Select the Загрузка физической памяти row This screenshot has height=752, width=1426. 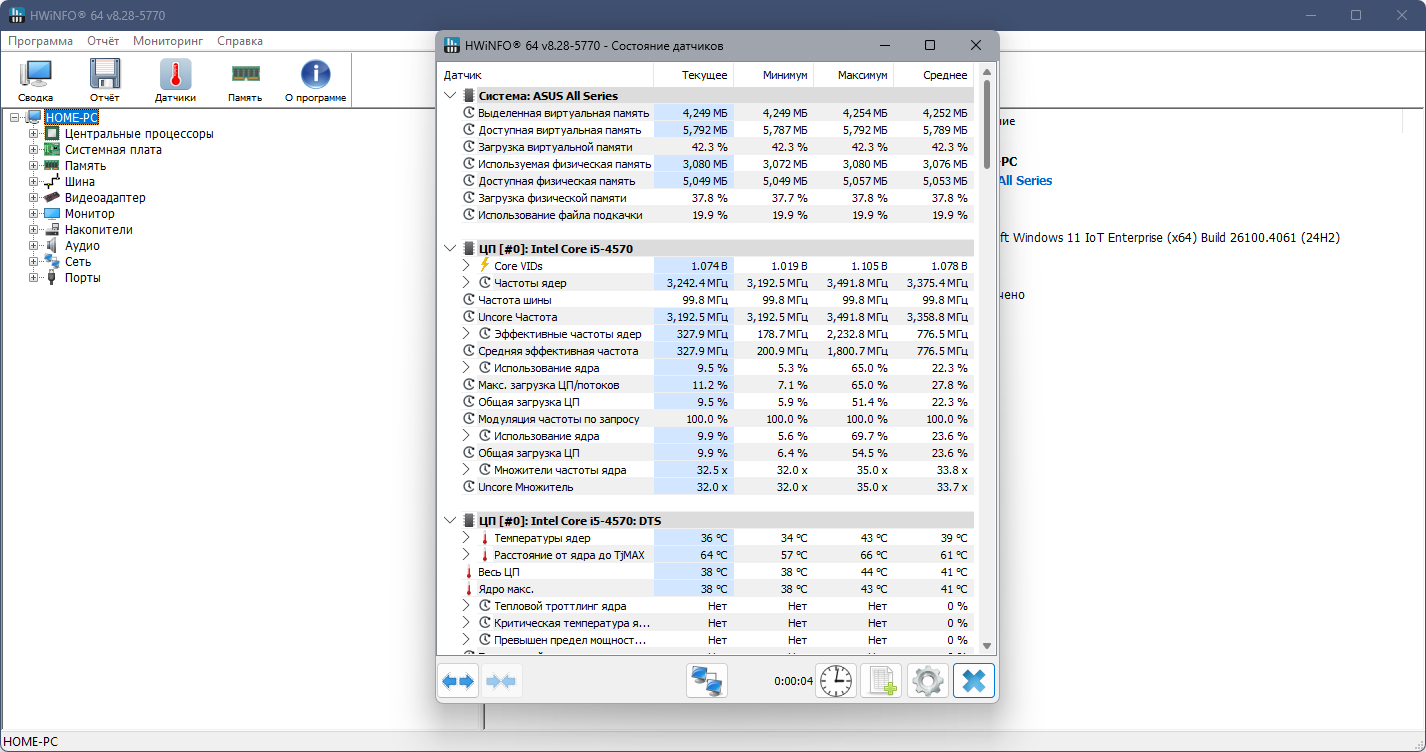click(707, 198)
